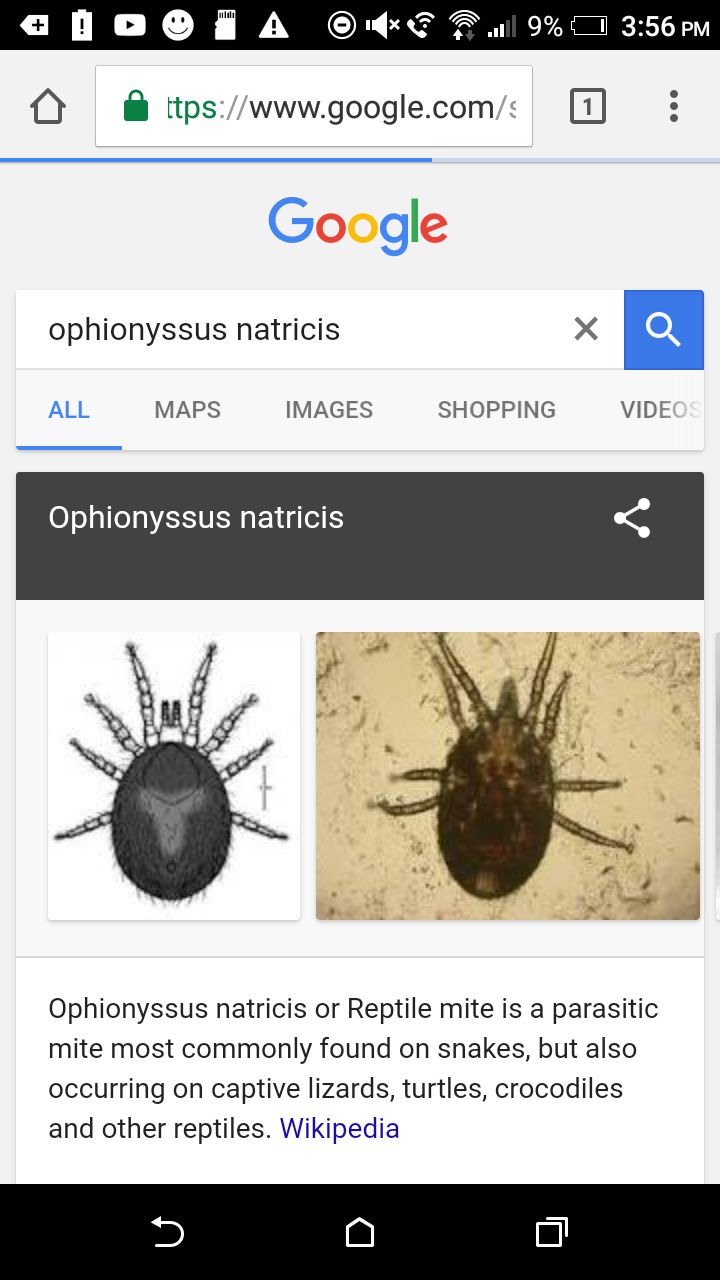Tap the URL address bar
Viewport: 720px width, 1280px height.
point(314,106)
